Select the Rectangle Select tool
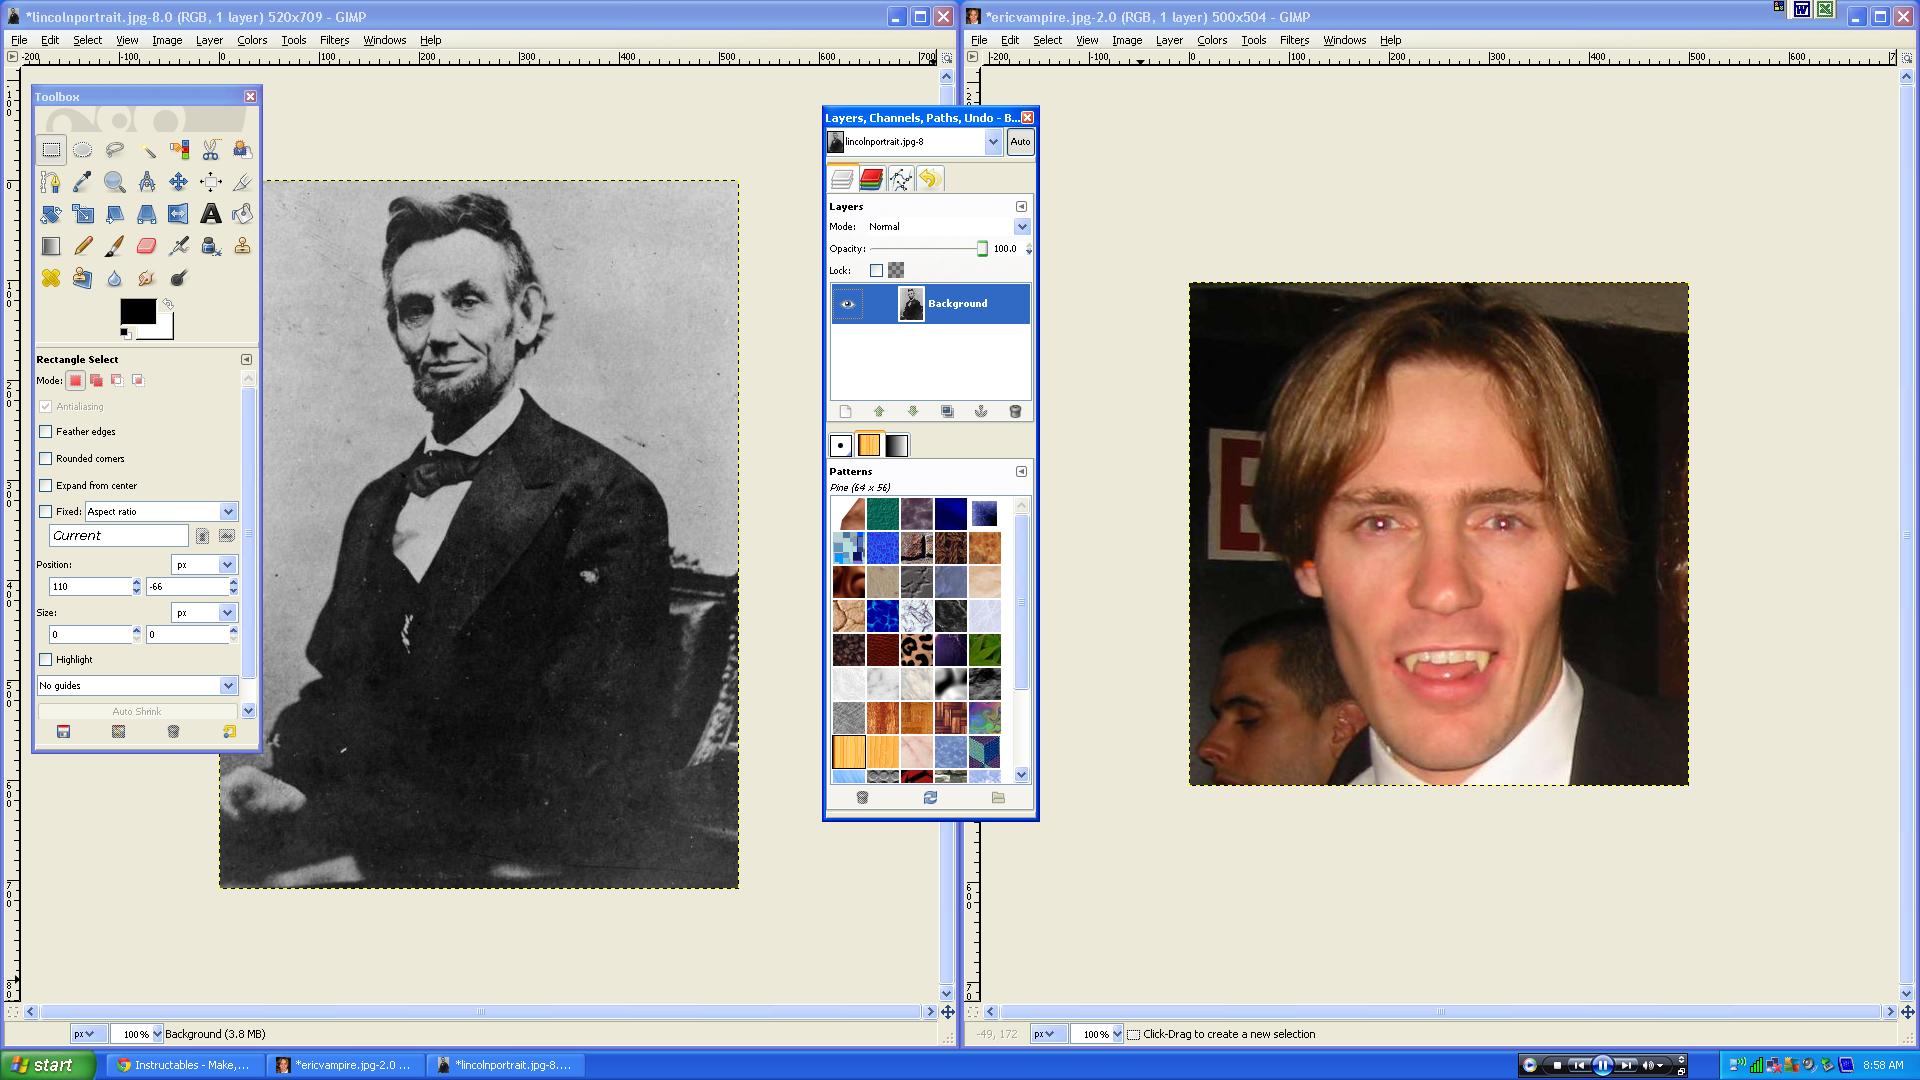 click(x=51, y=150)
